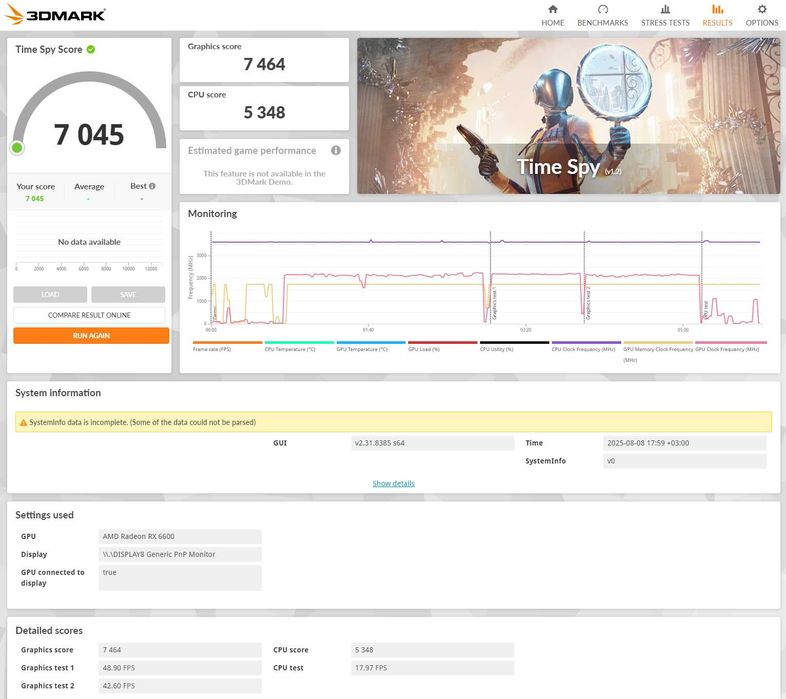Click the orange RUN AGAIN button

(91, 335)
